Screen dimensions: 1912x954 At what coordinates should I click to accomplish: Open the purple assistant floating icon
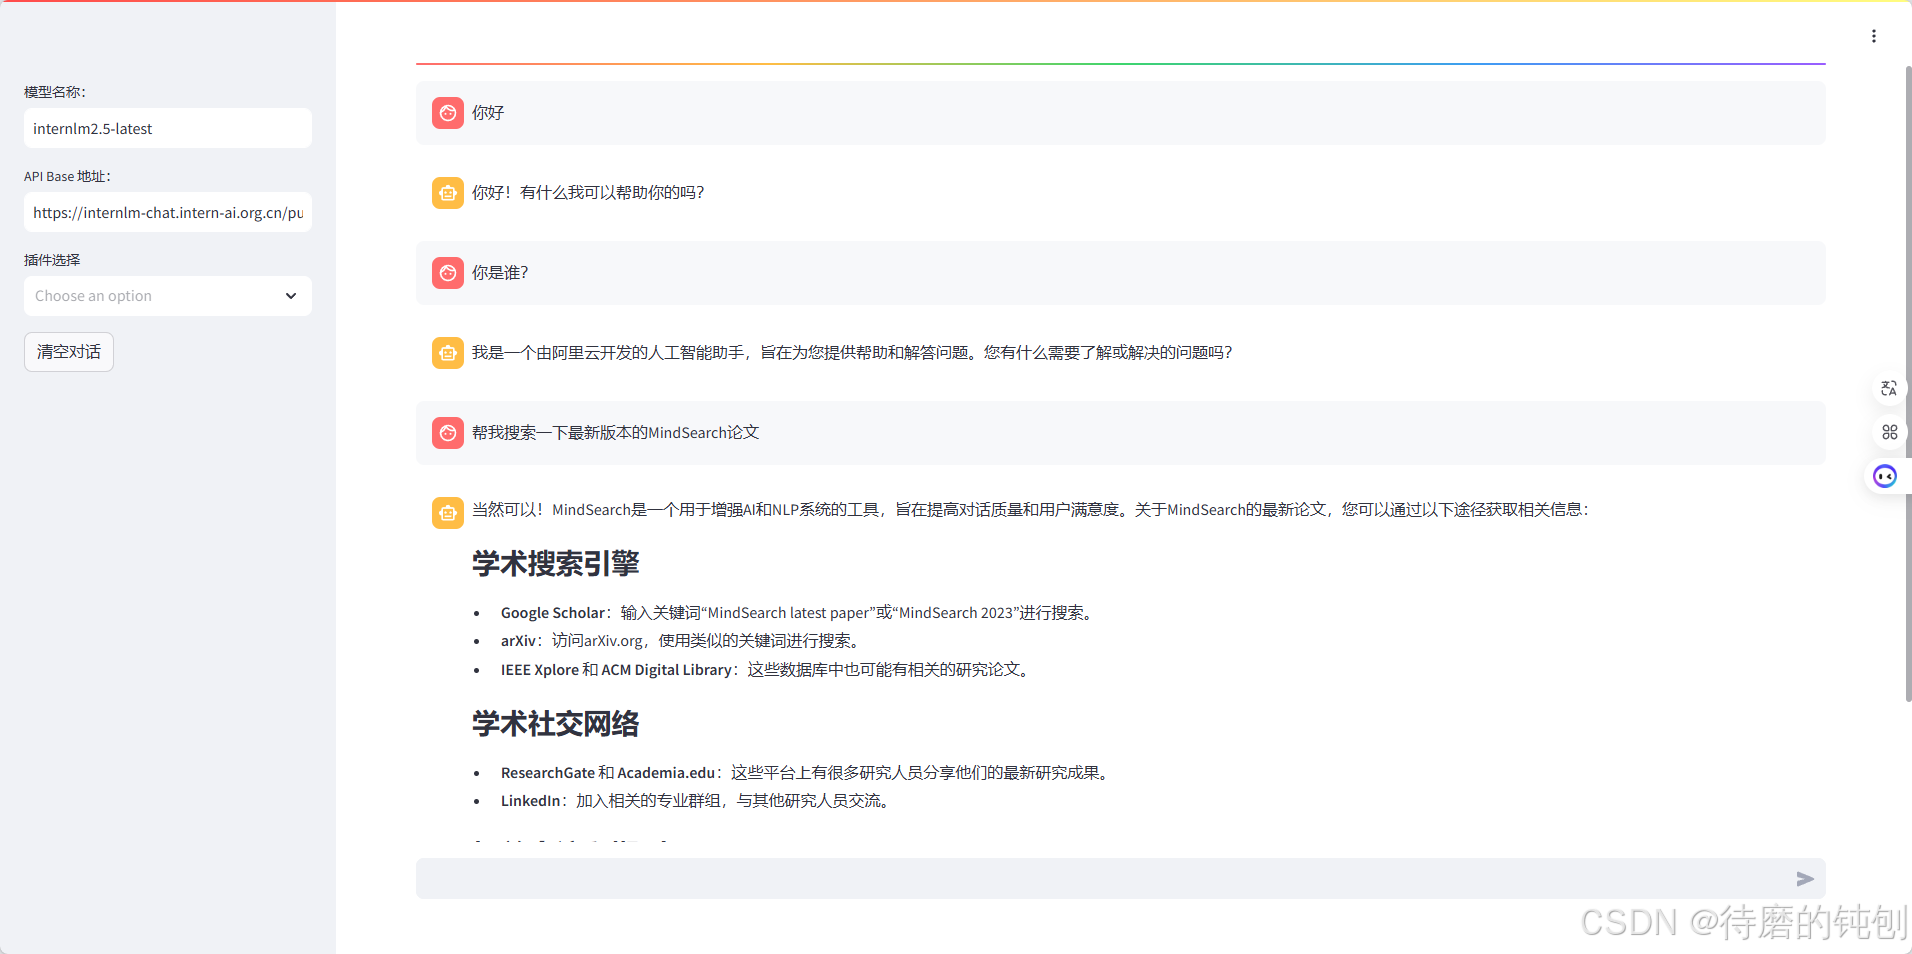coord(1885,476)
